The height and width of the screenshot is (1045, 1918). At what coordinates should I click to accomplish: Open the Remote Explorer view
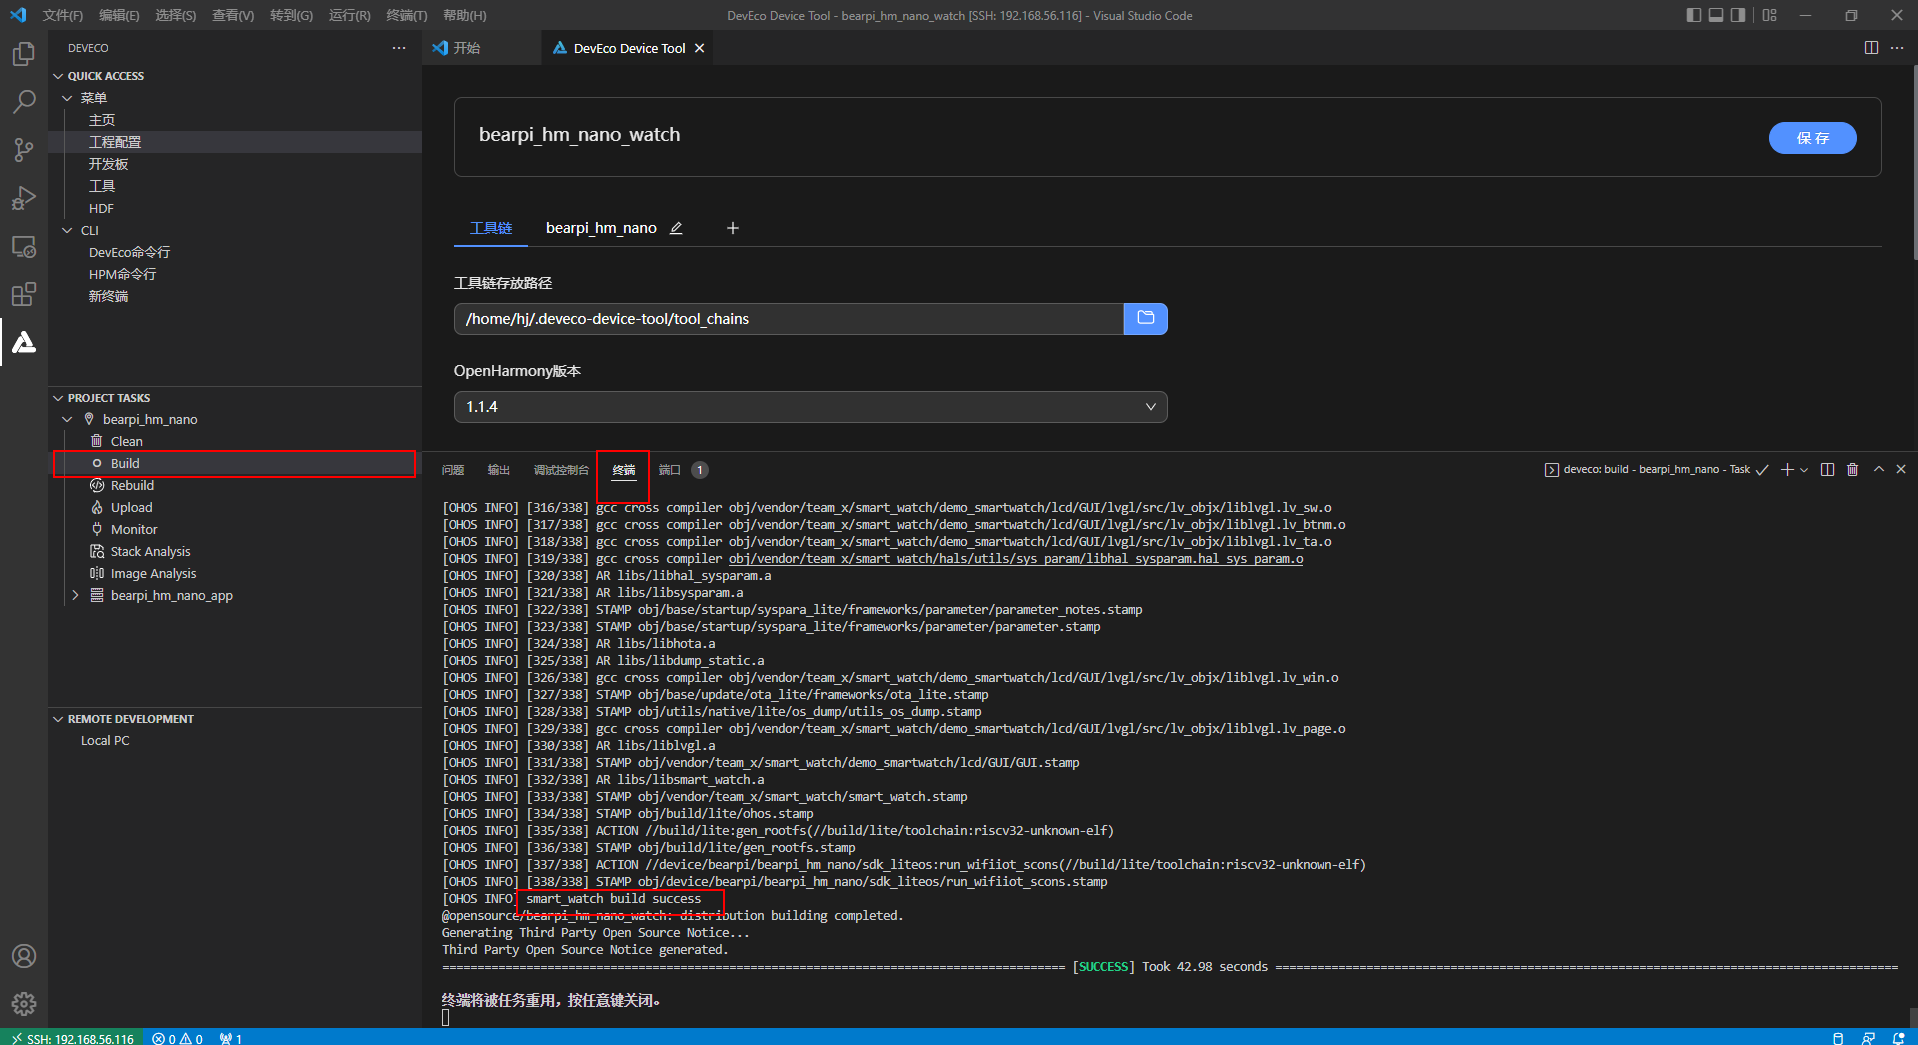pyautogui.click(x=24, y=246)
